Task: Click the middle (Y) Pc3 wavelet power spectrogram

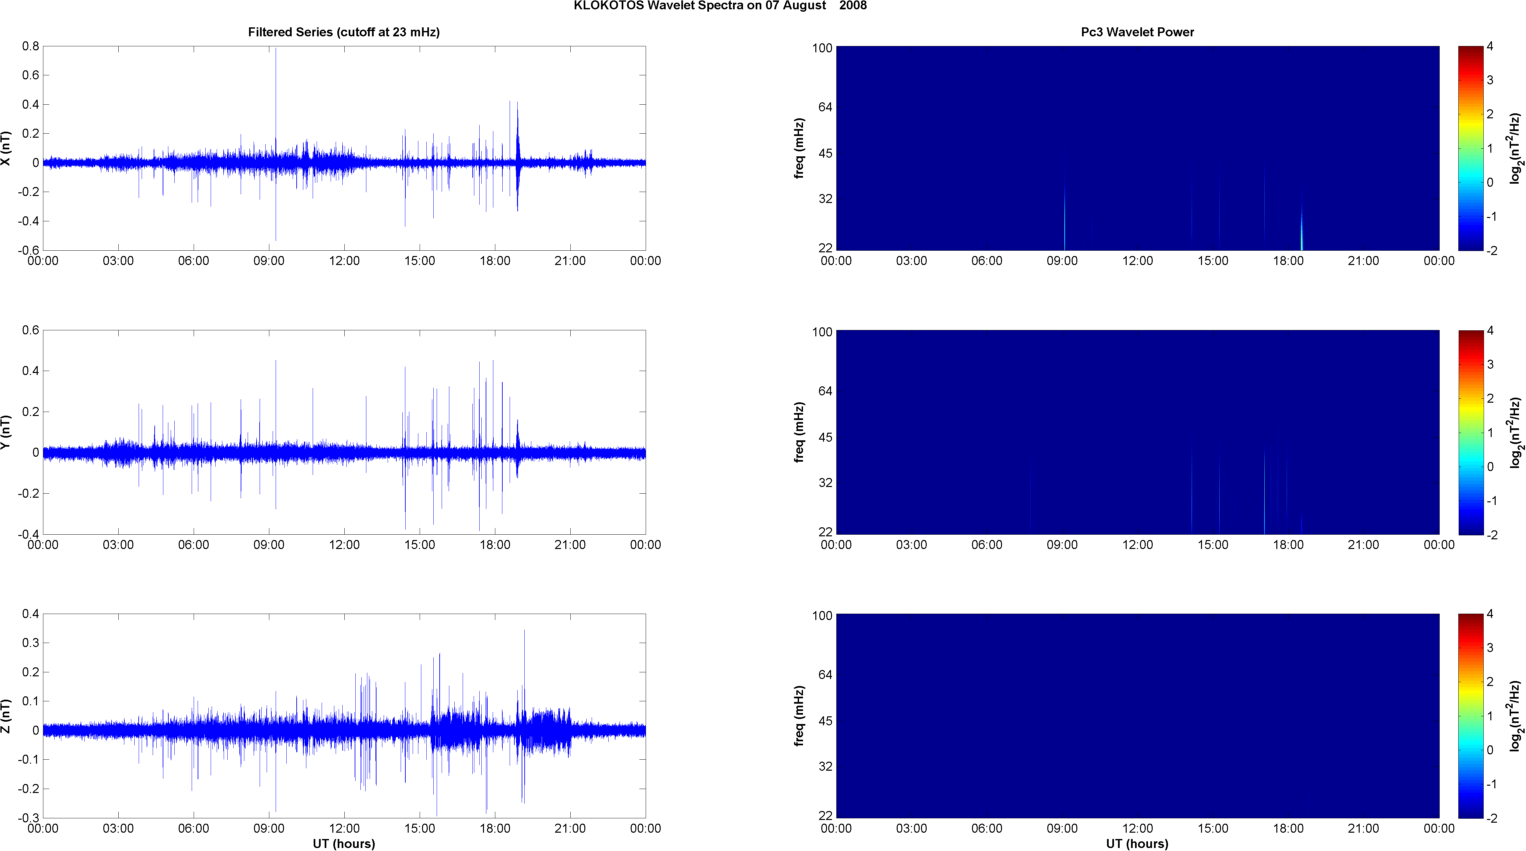Action: [x=1137, y=432]
